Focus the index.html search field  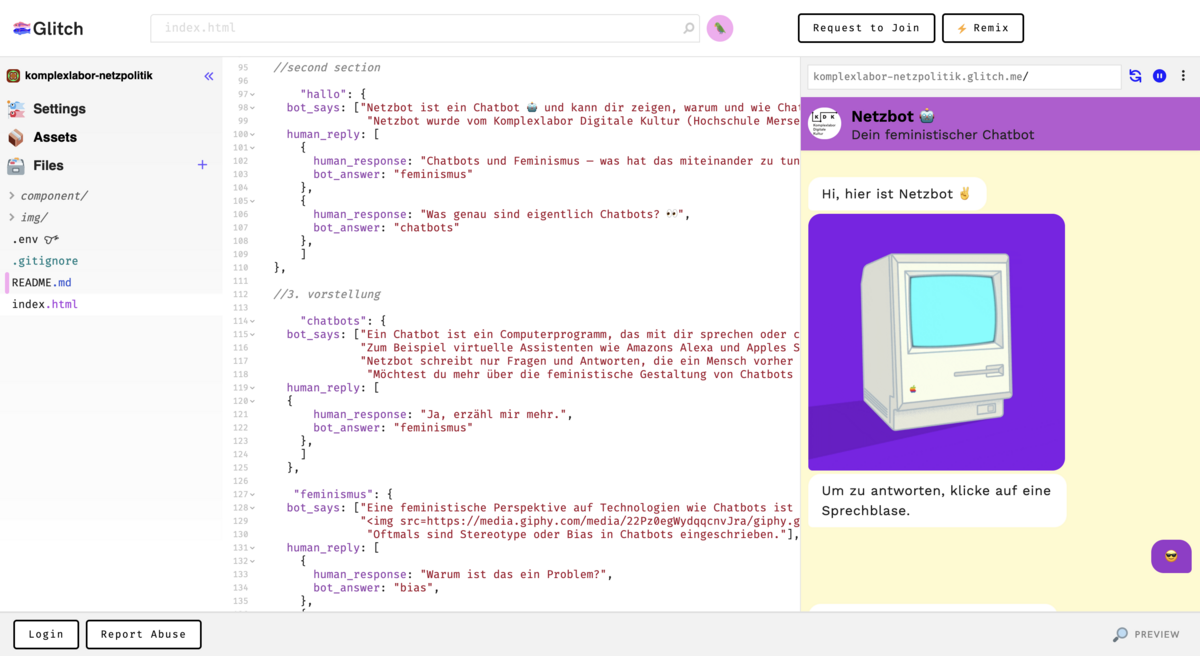pyautogui.click(x=425, y=28)
